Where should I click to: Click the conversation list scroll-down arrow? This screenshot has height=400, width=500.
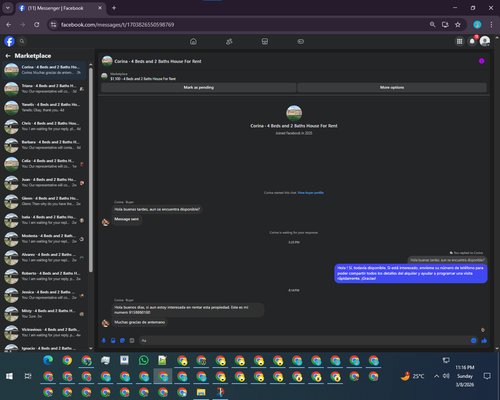91,349
